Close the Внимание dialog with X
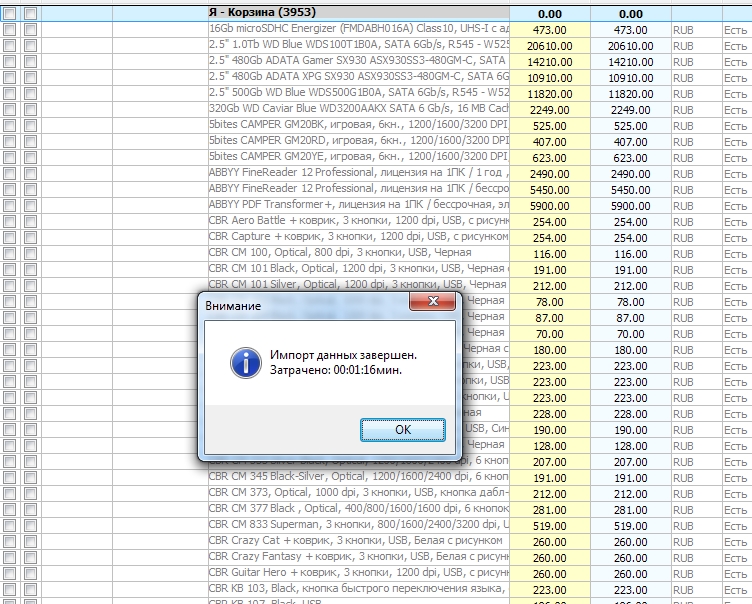The image size is (752, 604). pyautogui.click(x=433, y=301)
